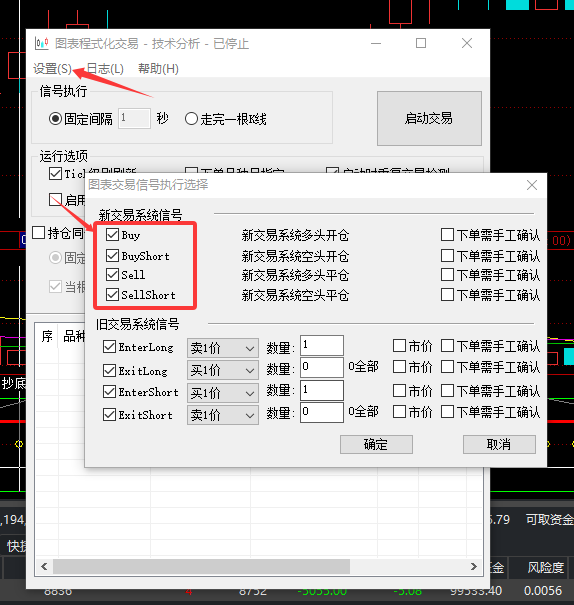The width and height of the screenshot is (574, 605).
Task: Uncheck the ExitLong checkbox
Action: click(x=110, y=370)
